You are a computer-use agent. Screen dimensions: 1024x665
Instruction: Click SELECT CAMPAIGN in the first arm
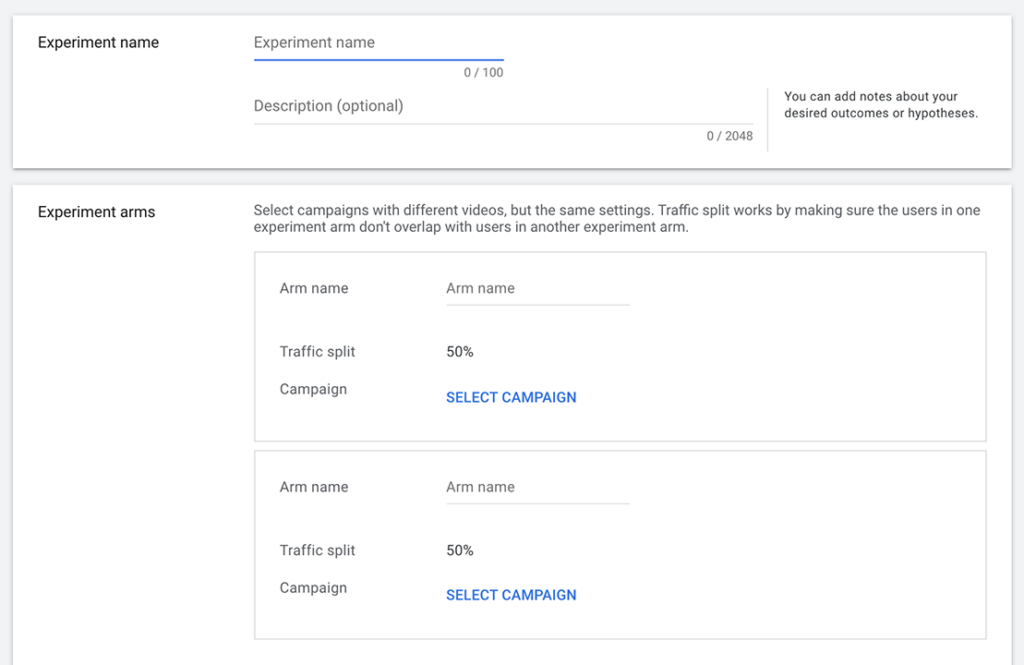click(x=511, y=397)
